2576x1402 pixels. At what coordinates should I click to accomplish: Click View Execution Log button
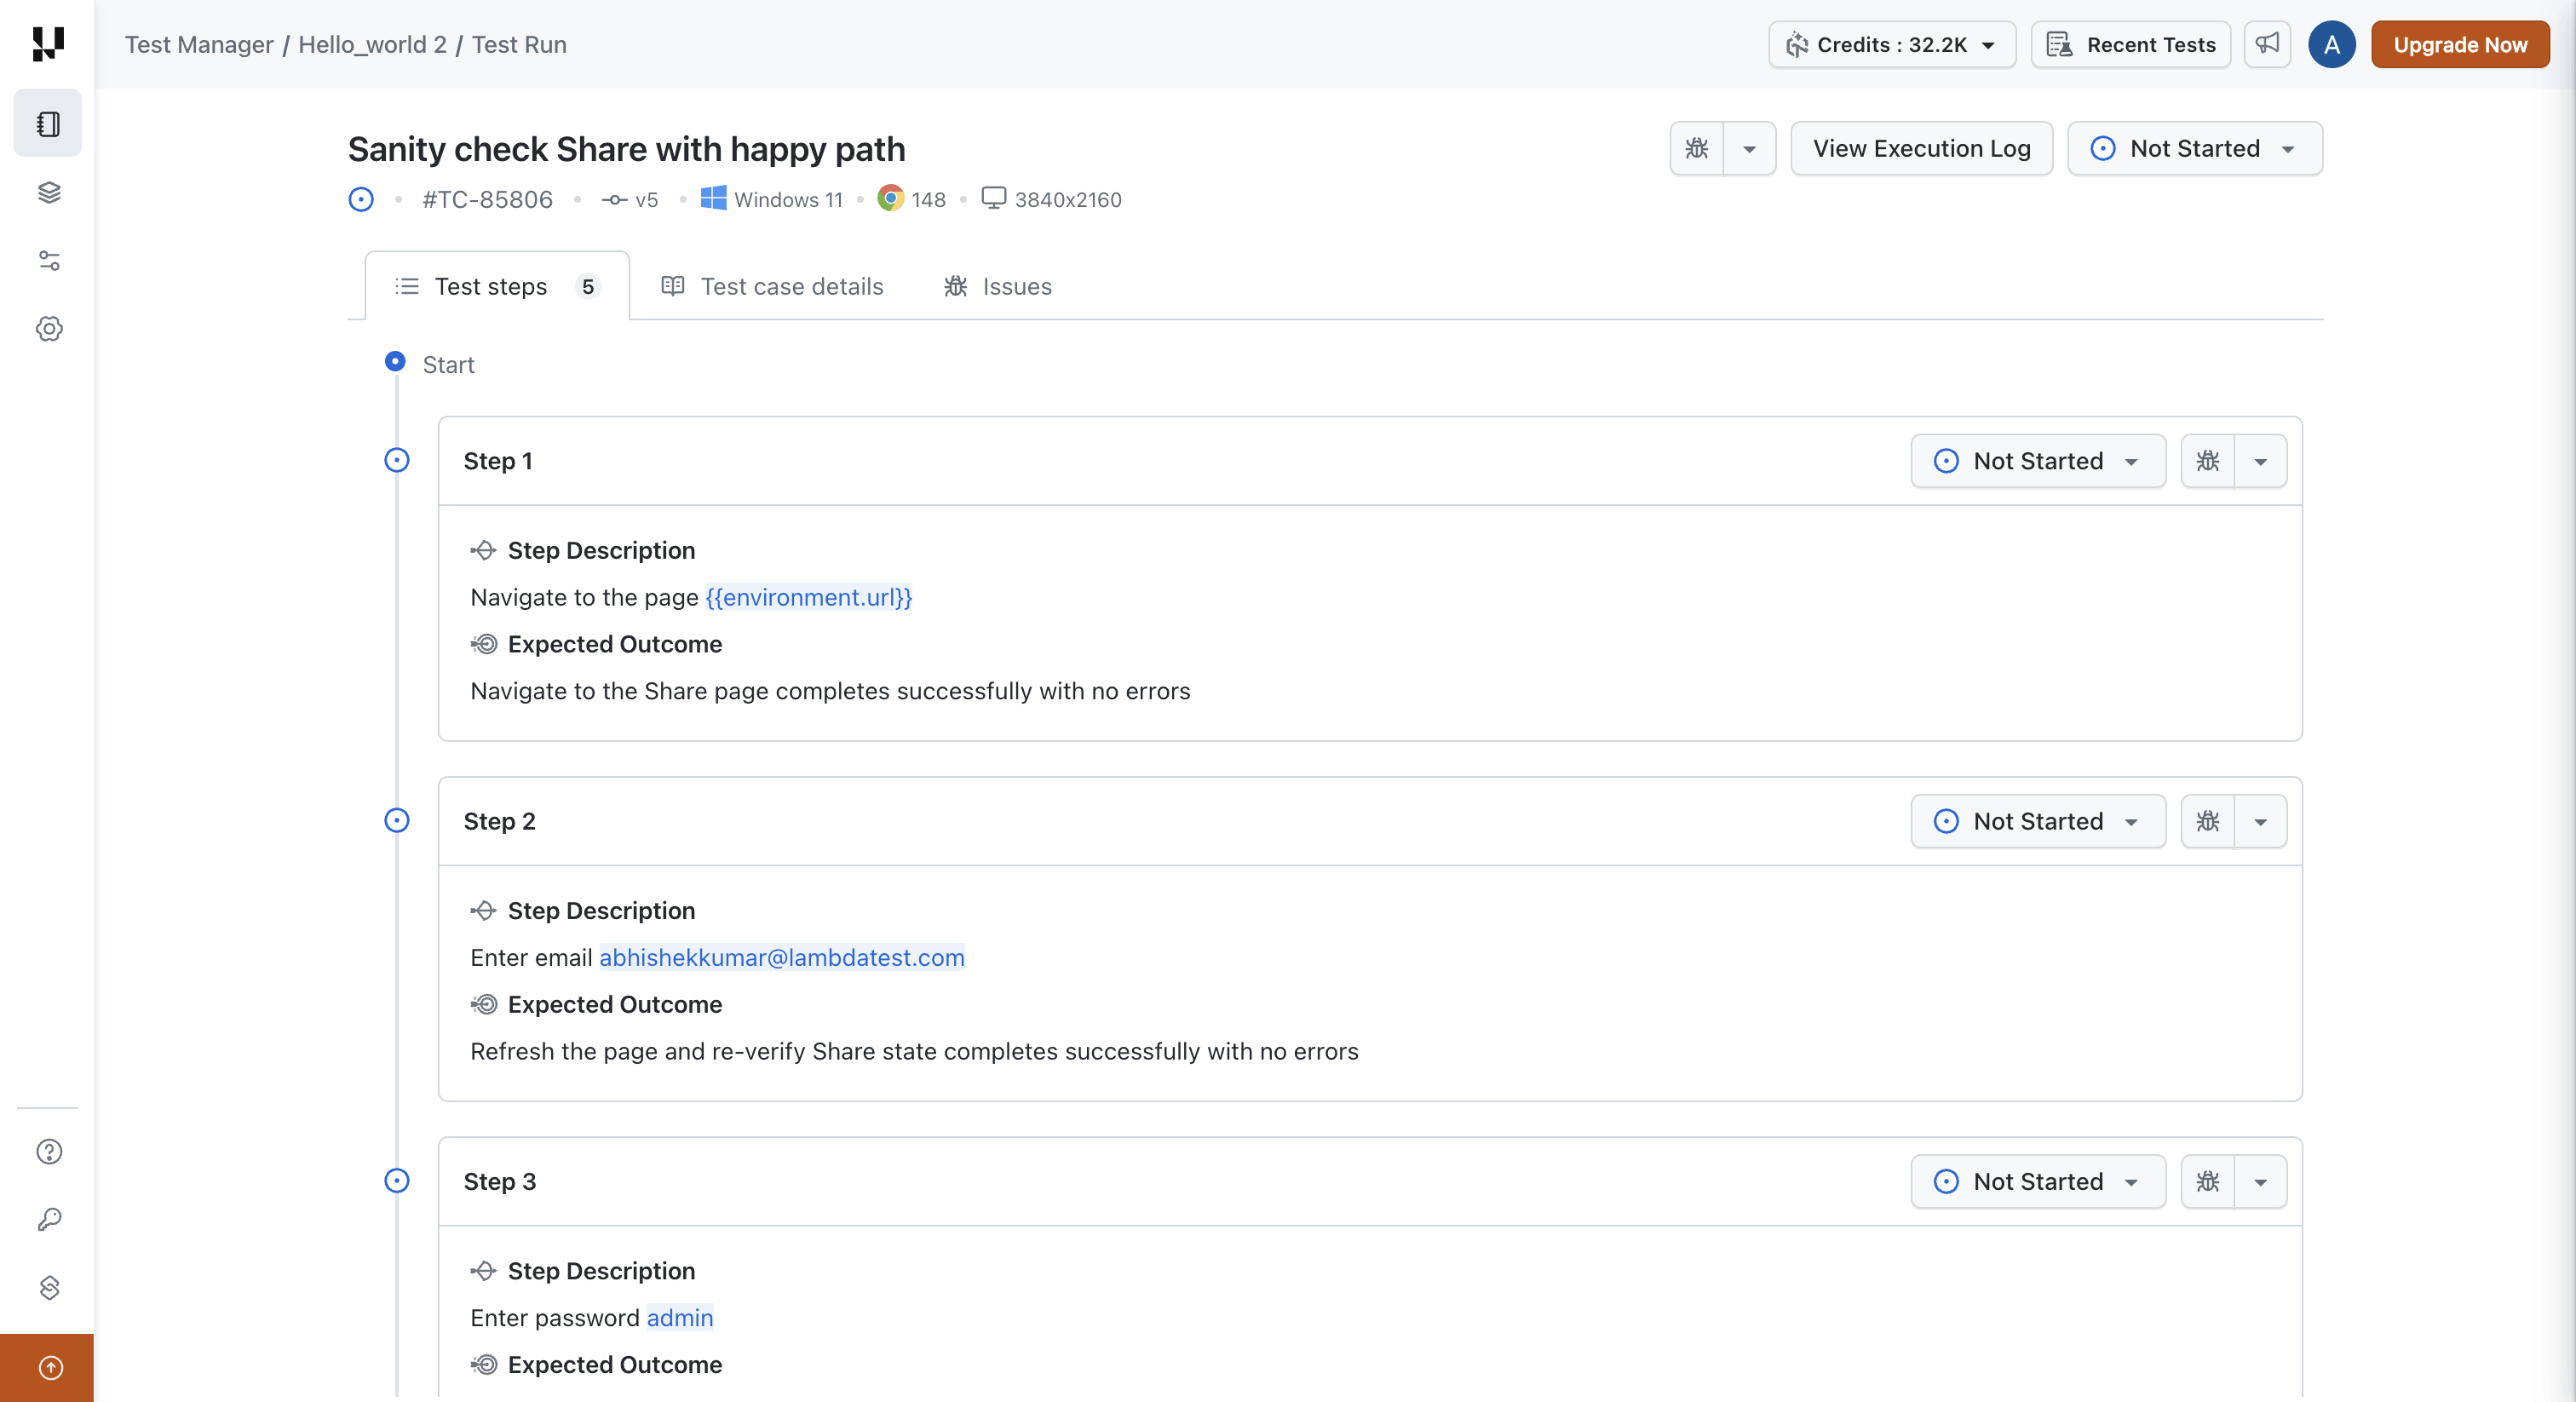coord(1921,148)
